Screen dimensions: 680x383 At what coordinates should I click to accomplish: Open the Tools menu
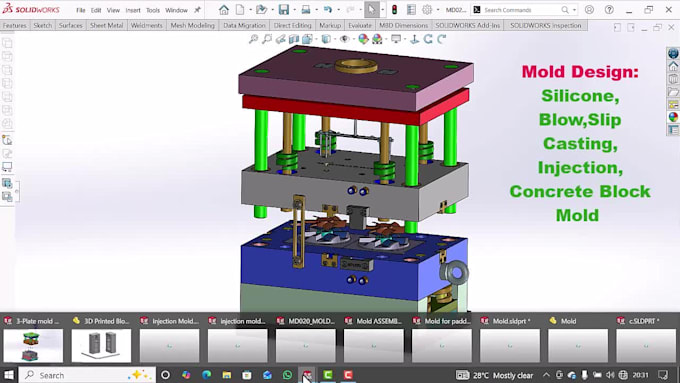click(x=153, y=10)
